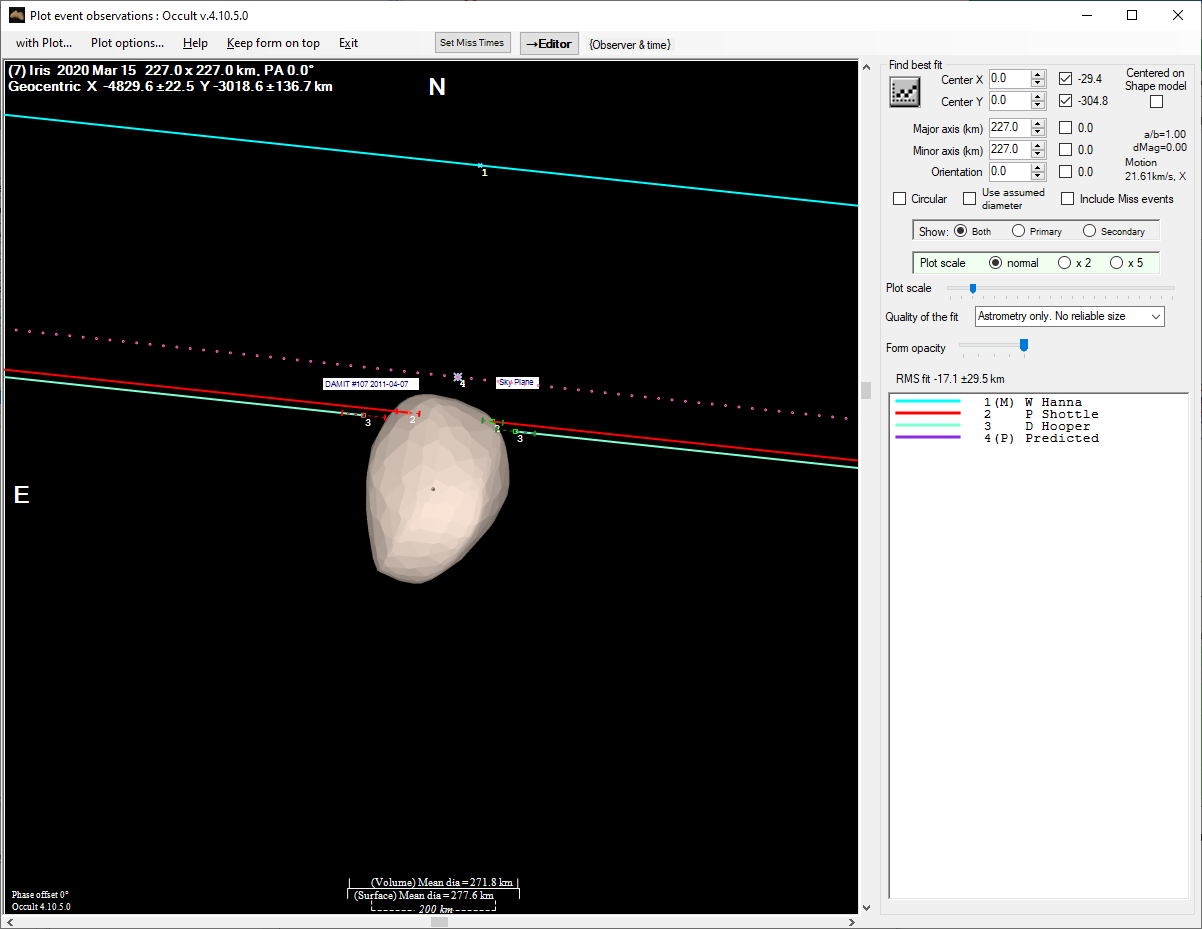Increase Minor axis with its up arrow
Viewport: 1202px width, 929px height.
coord(1038,145)
